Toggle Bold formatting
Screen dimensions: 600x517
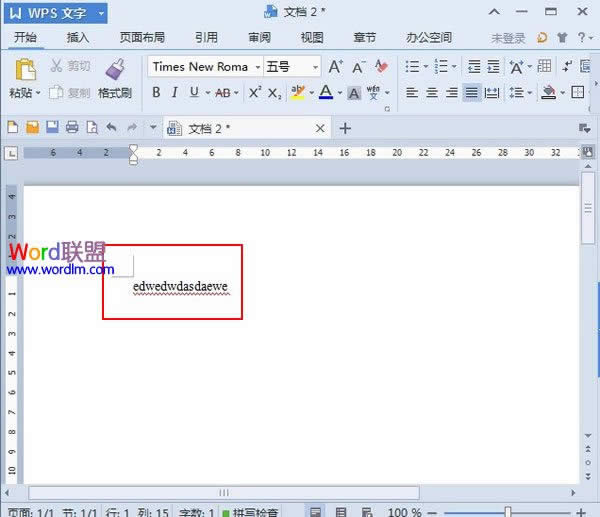click(156, 92)
